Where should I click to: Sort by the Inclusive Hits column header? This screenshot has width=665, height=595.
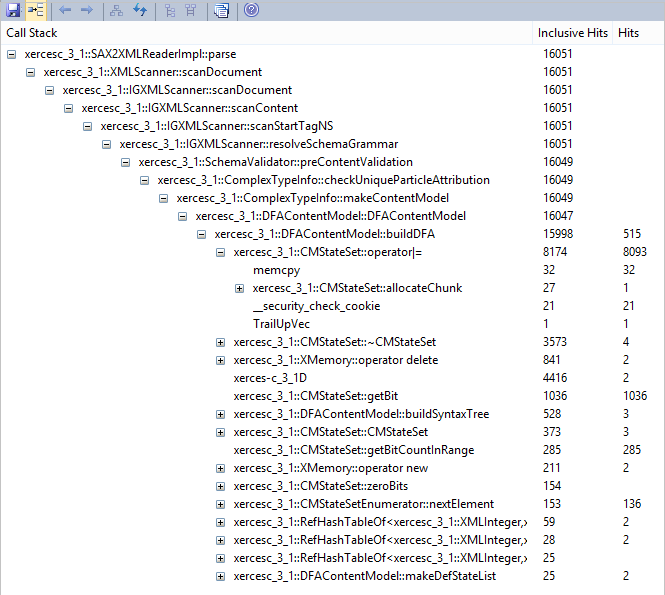click(x=574, y=33)
